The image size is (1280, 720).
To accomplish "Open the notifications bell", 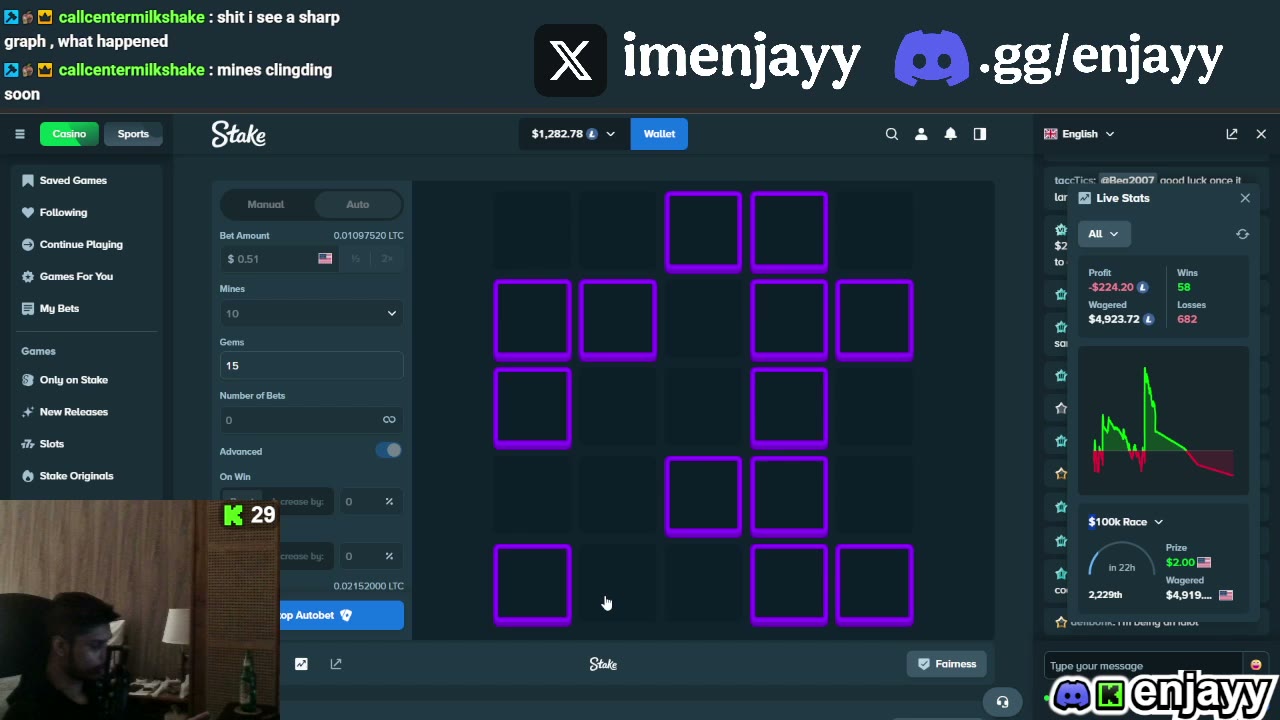I will coord(951,134).
